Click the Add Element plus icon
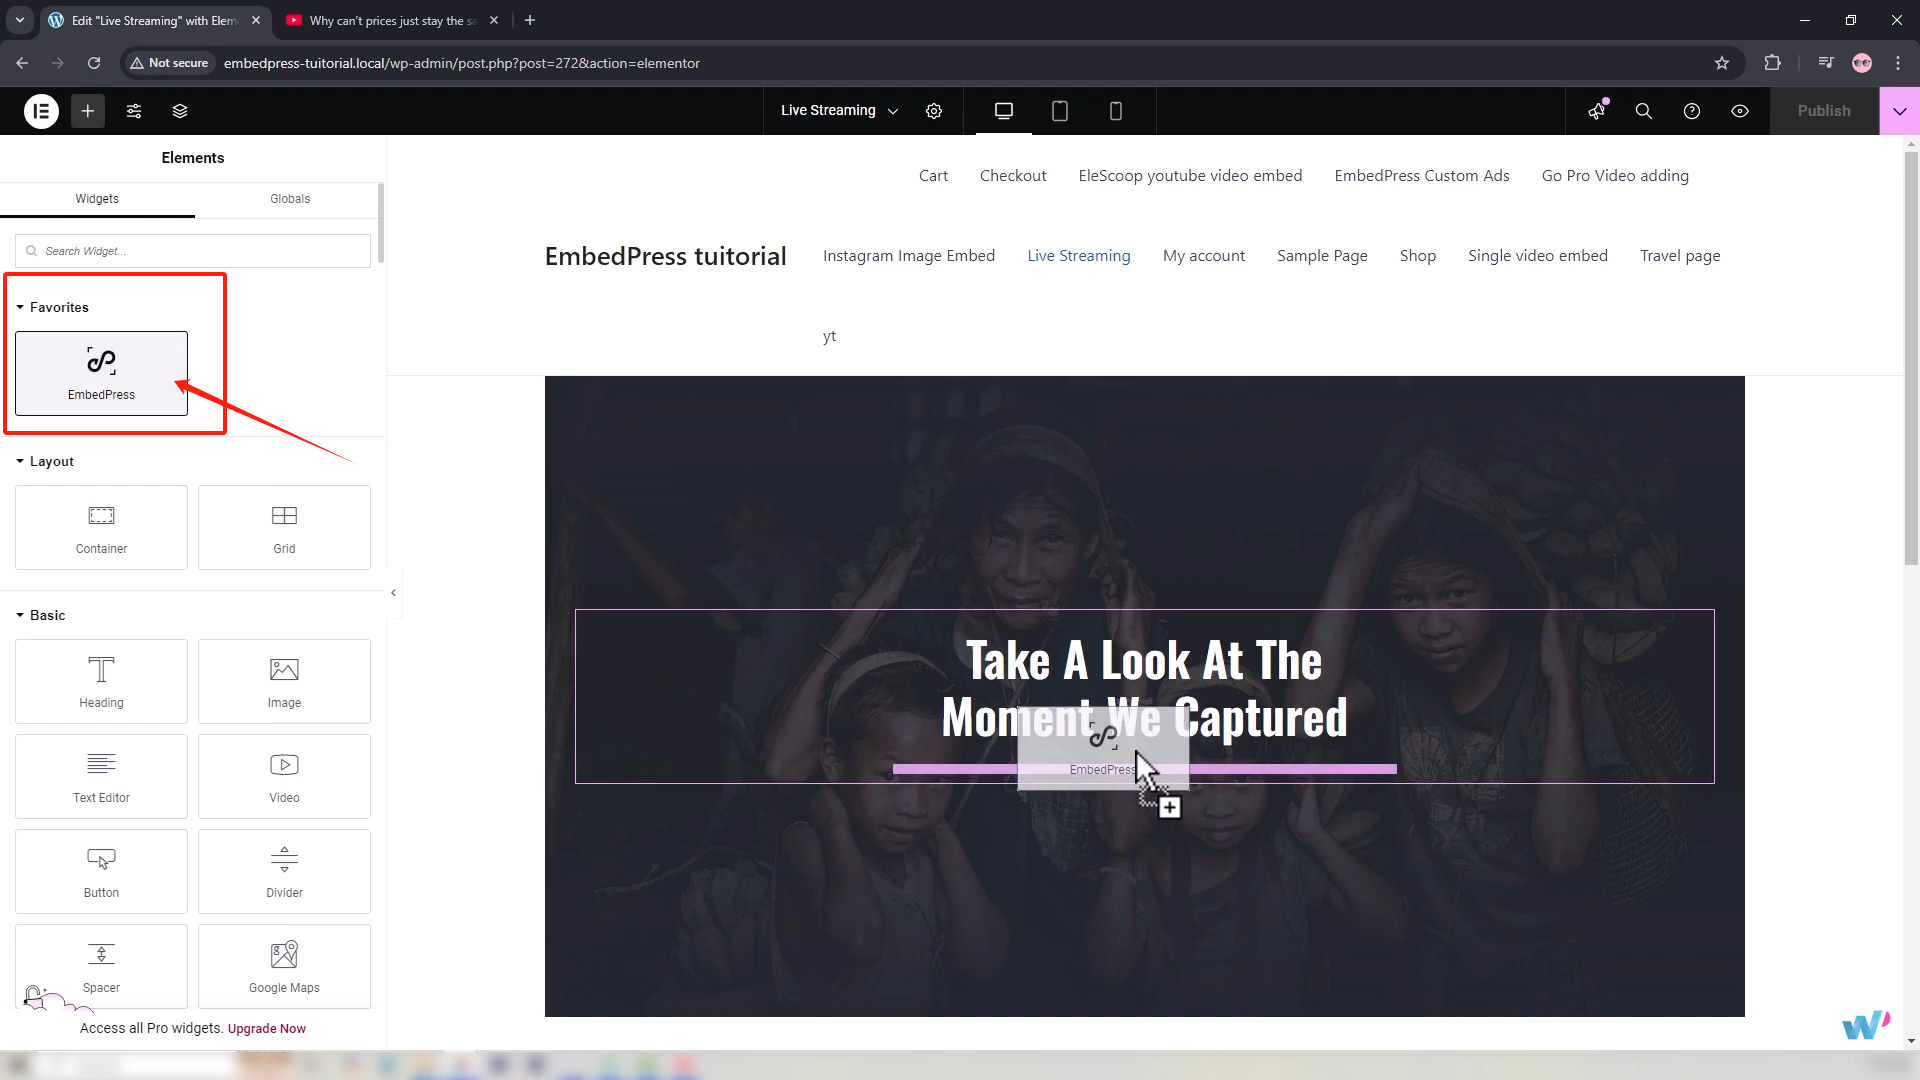Viewport: 1920px width, 1080px height. click(x=88, y=111)
